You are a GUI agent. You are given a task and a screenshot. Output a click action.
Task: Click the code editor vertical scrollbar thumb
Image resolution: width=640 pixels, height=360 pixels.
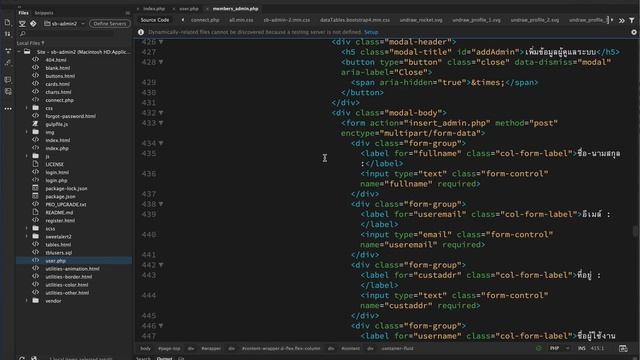click(x=635, y=231)
